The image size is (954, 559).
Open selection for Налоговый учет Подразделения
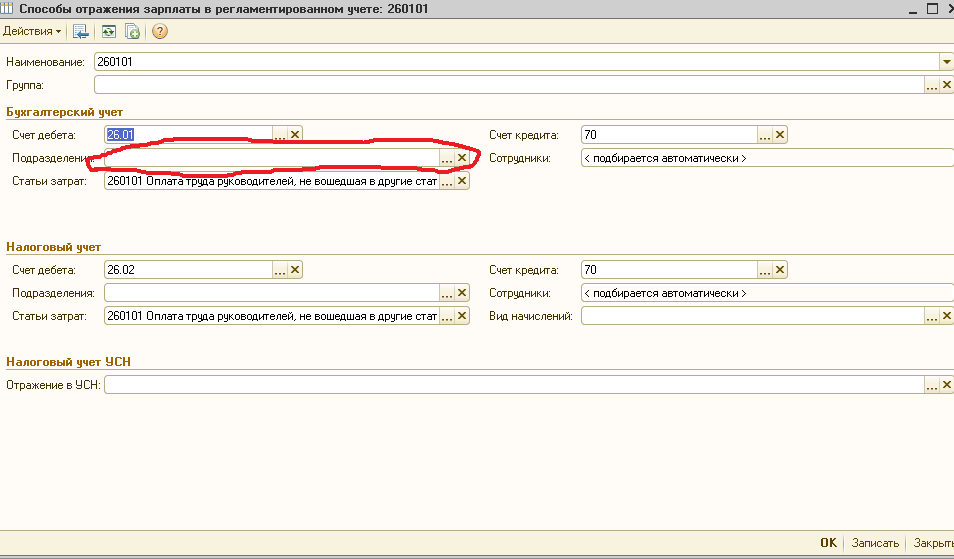click(x=447, y=293)
